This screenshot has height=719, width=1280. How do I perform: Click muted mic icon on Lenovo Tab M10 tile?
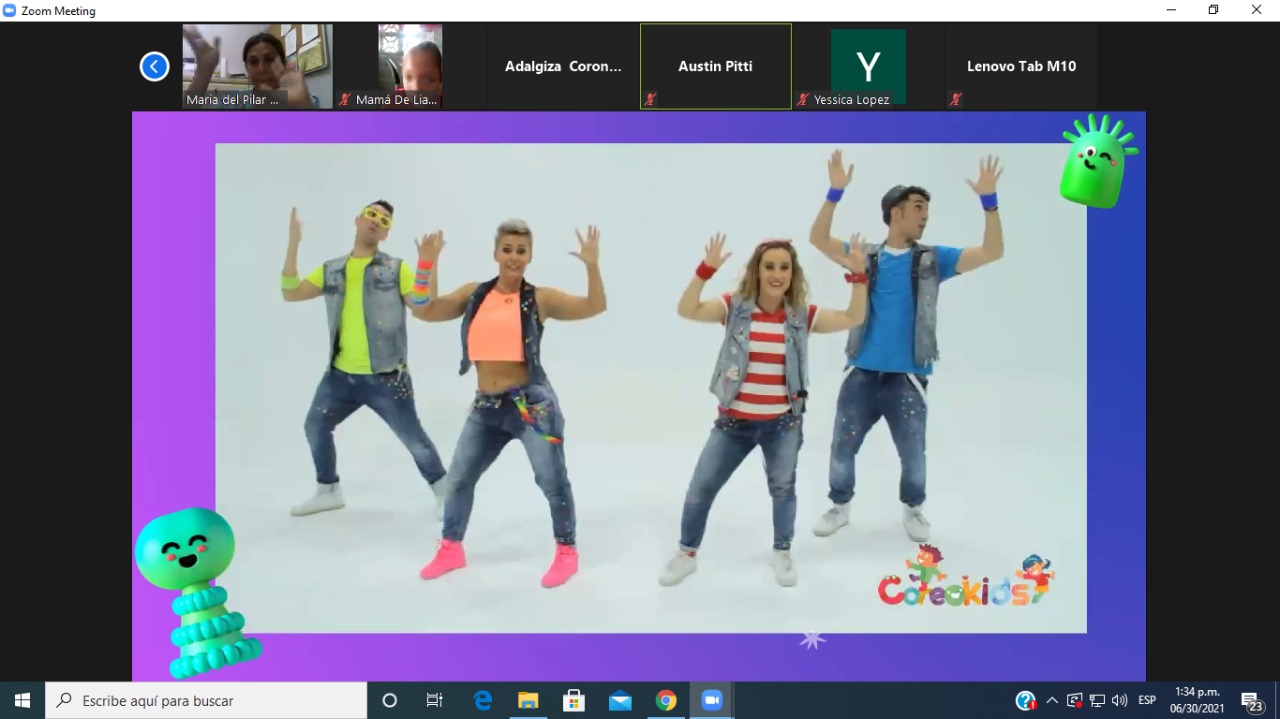[x=956, y=99]
